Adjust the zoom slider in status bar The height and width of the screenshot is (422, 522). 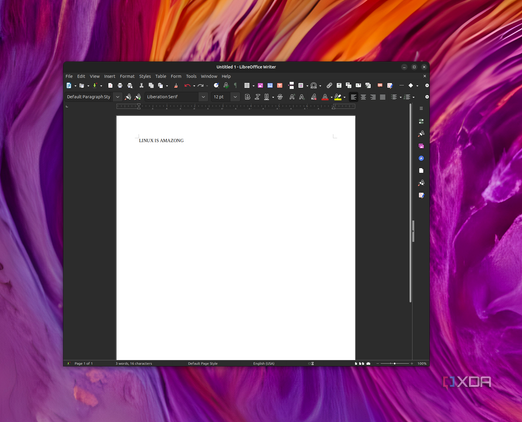pyautogui.click(x=395, y=364)
